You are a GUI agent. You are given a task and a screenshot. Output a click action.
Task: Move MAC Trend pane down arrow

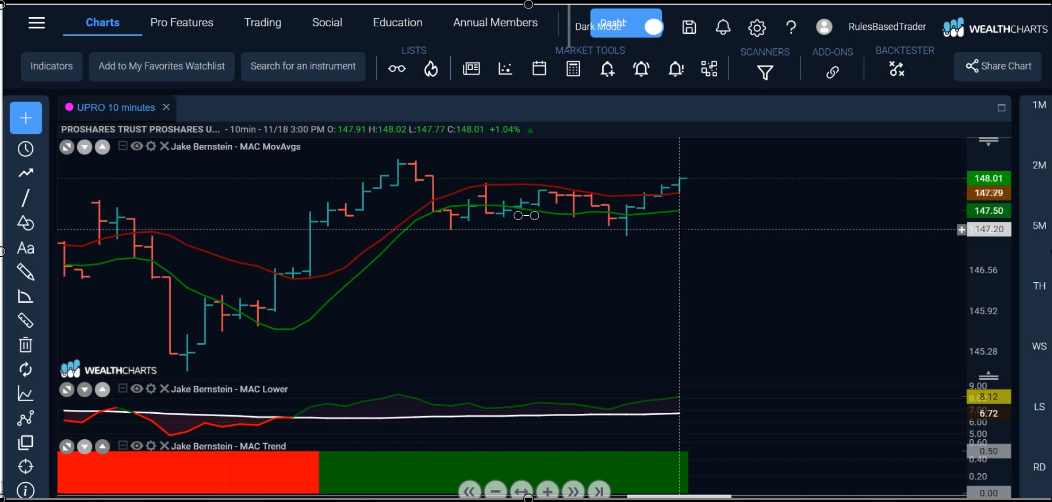[84, 446]
